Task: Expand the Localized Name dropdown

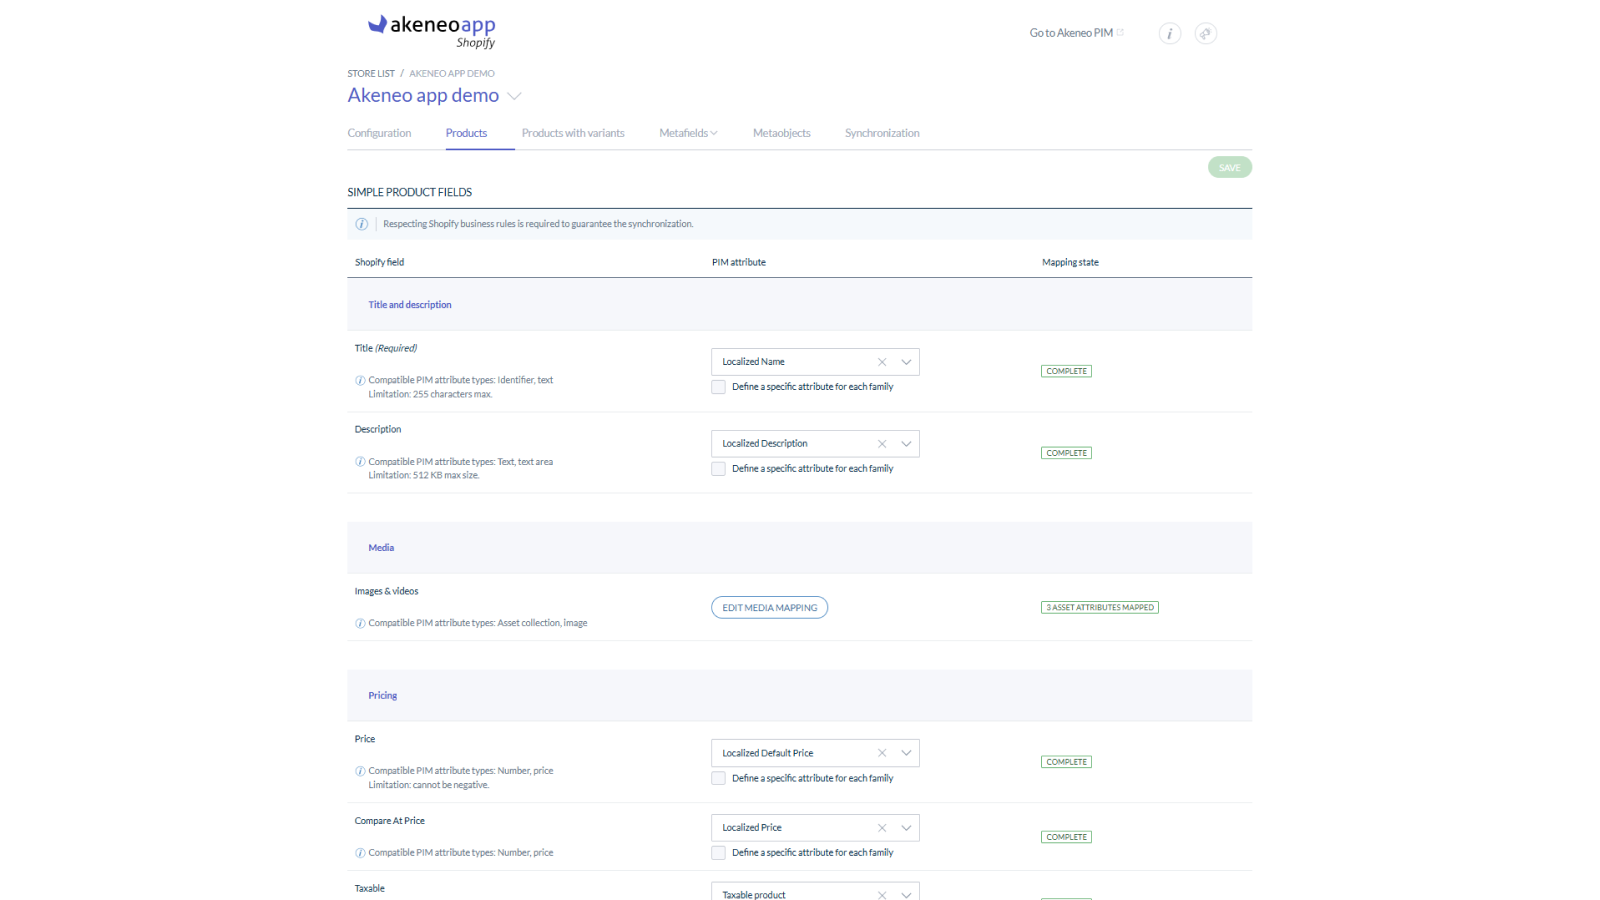Action: pos(906,362)
